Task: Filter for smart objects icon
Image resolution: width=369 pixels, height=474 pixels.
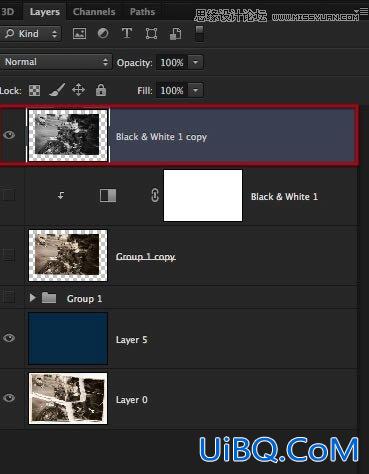Action: (176, 34)
